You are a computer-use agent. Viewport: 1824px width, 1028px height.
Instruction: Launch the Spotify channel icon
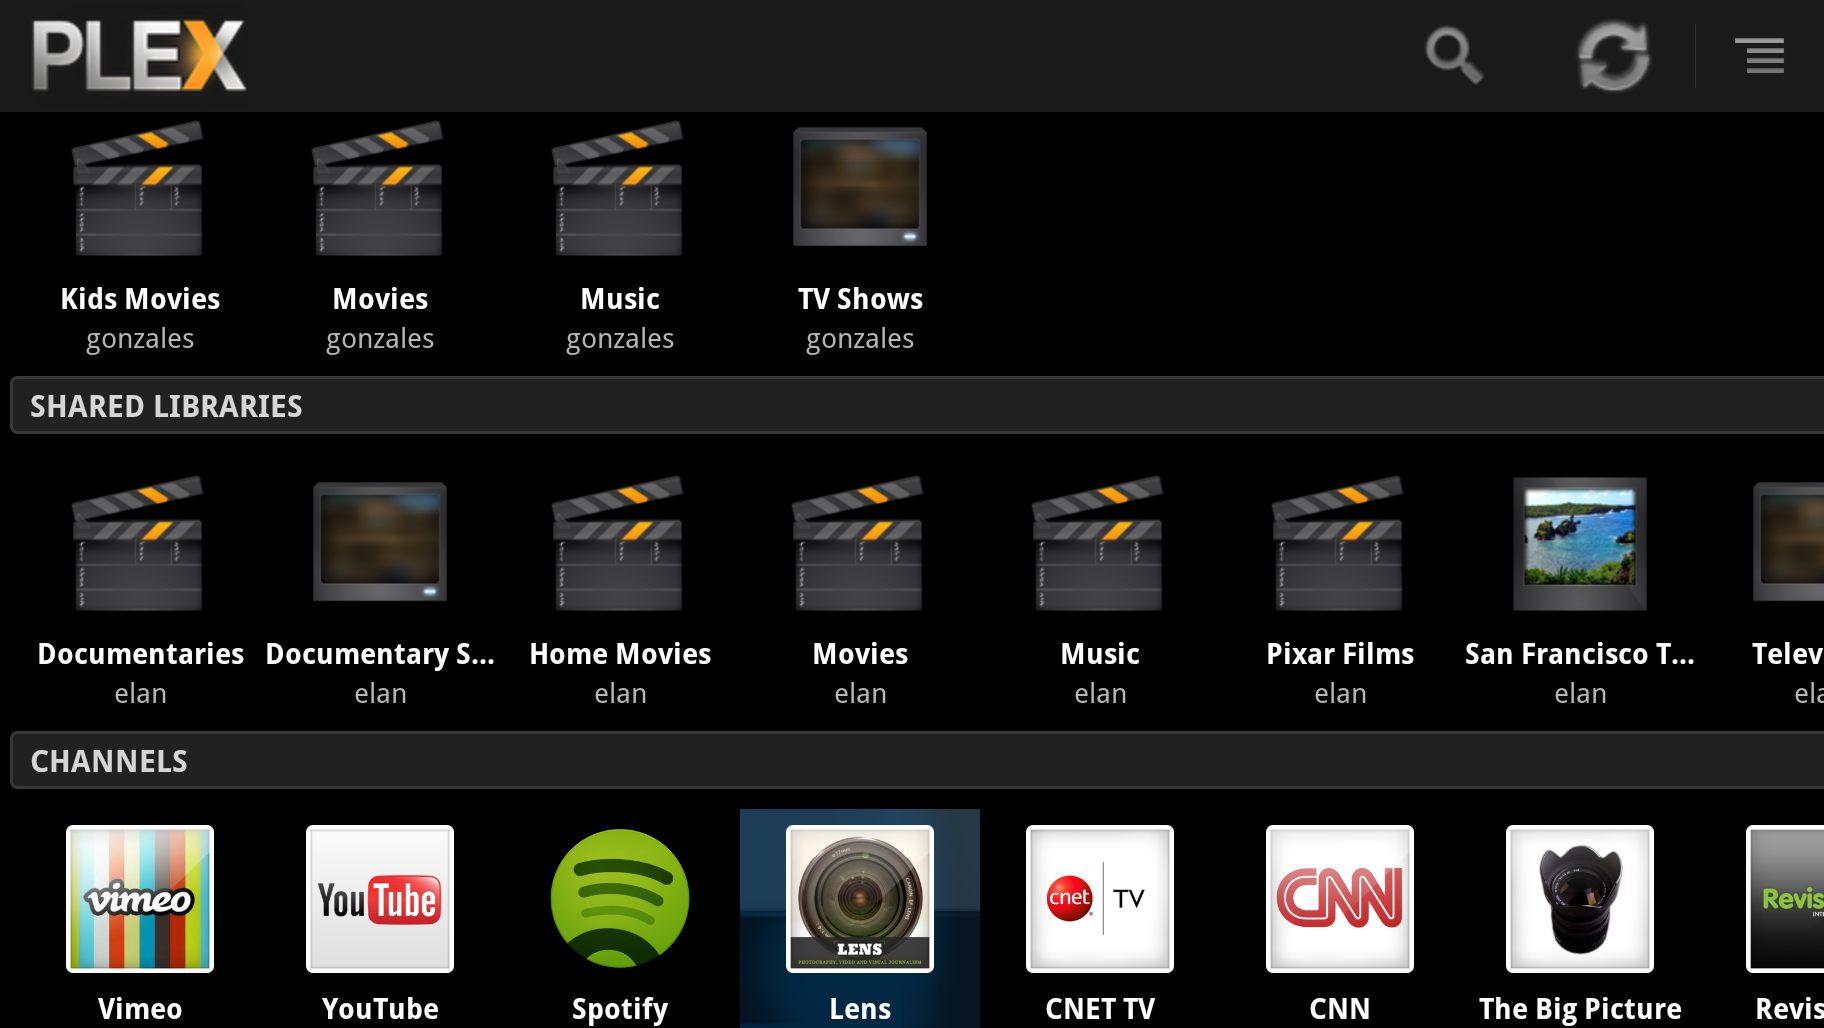pyautogui.click(x=620, y=899)
